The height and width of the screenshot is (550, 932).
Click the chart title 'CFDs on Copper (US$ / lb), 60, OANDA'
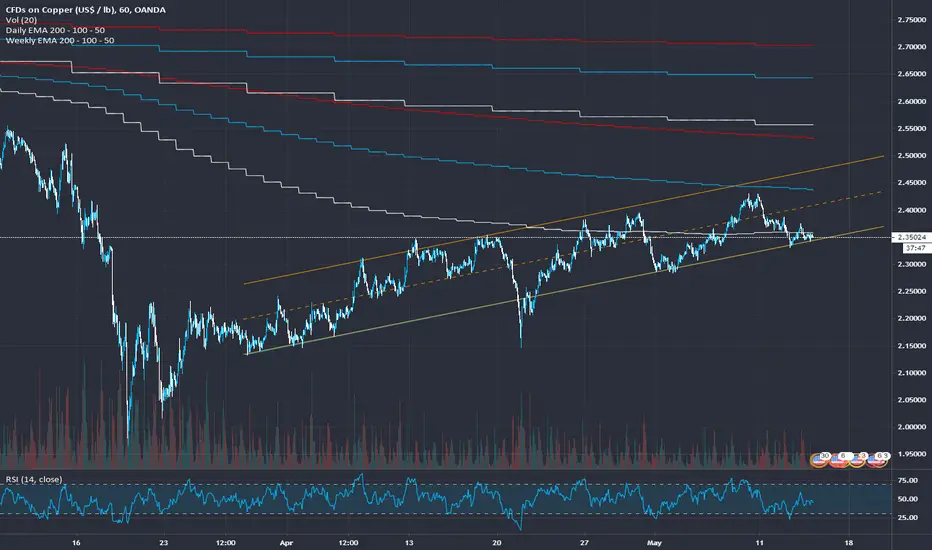(86, 10)
